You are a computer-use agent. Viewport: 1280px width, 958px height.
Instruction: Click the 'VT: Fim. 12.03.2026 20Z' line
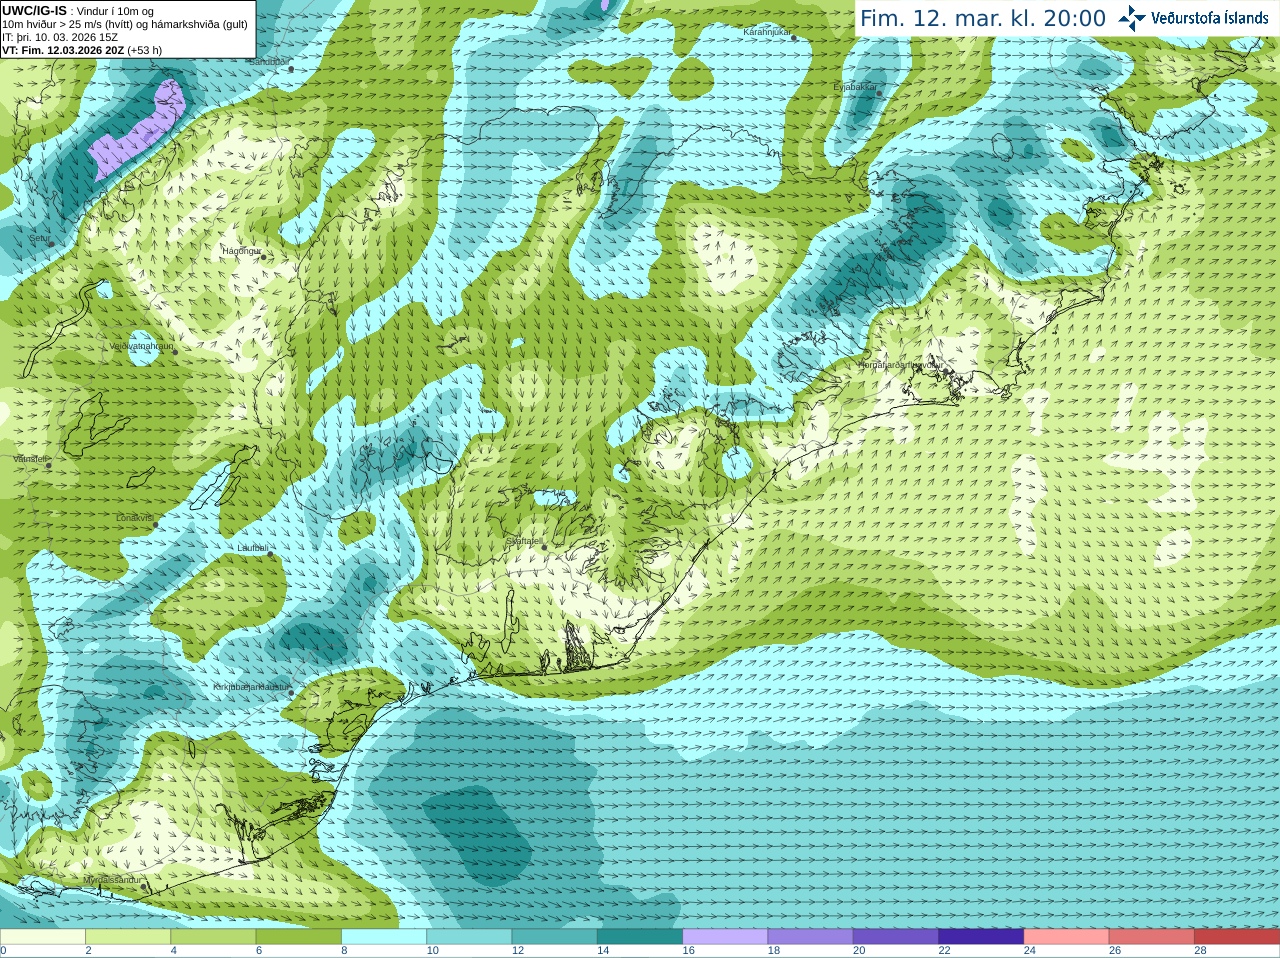(82, 50)
